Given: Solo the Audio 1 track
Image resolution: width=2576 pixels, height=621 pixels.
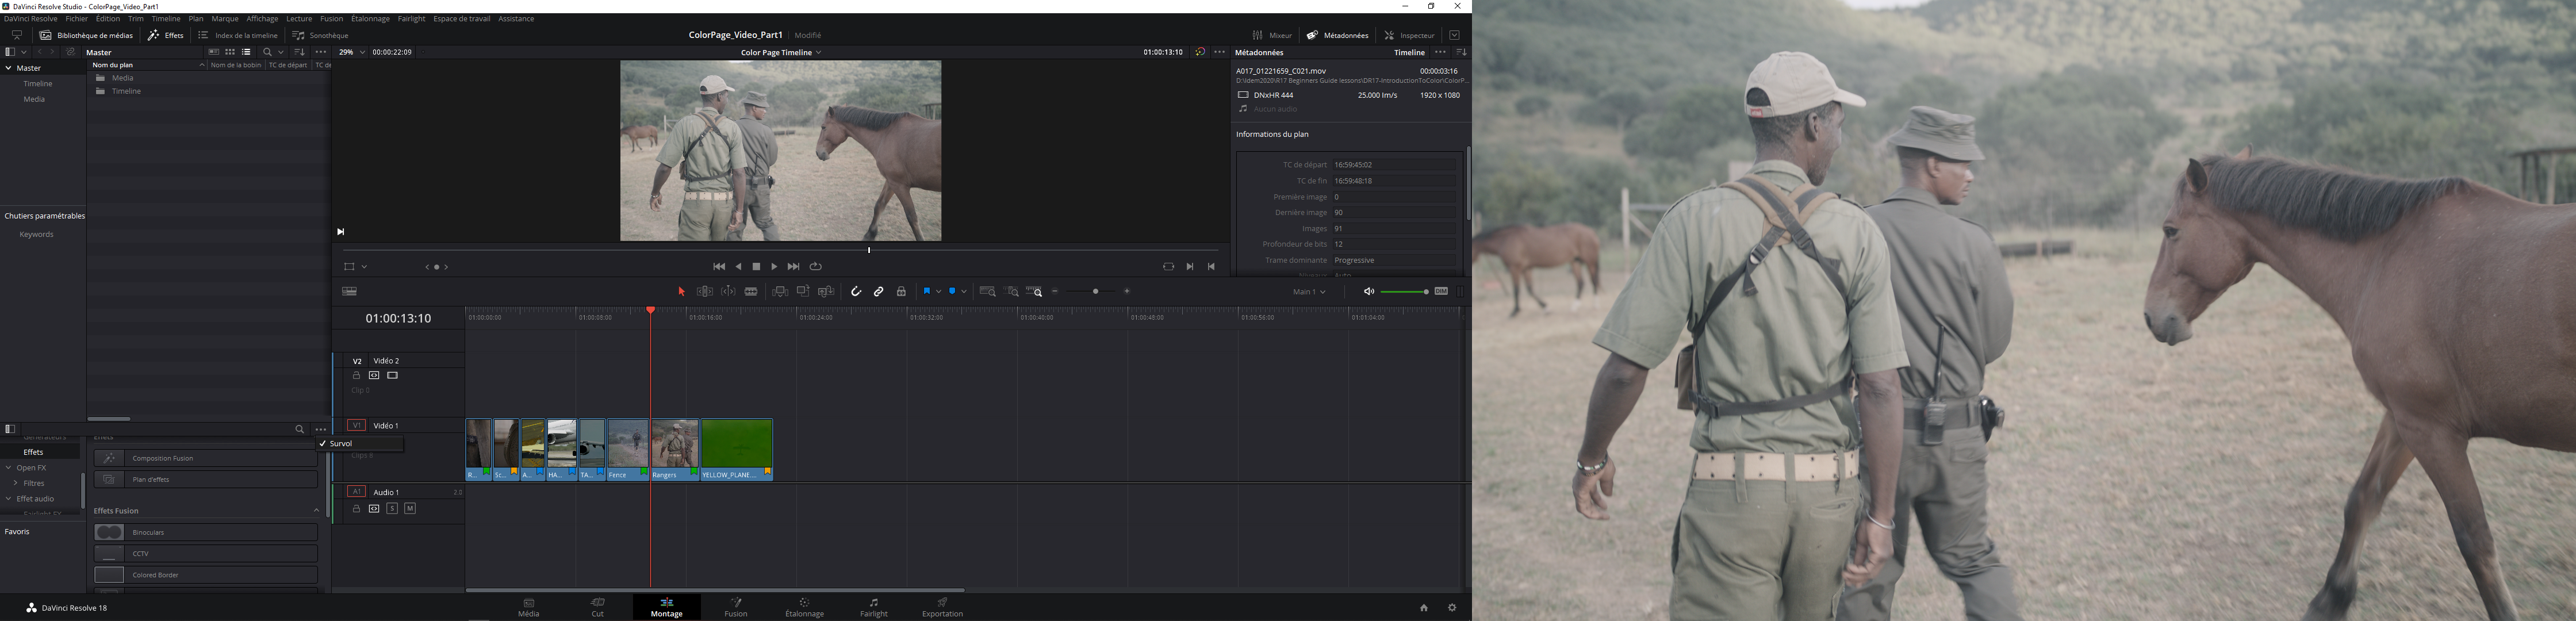Looking at the screenshot, I should pyautogui.click(x=392, y=509).
